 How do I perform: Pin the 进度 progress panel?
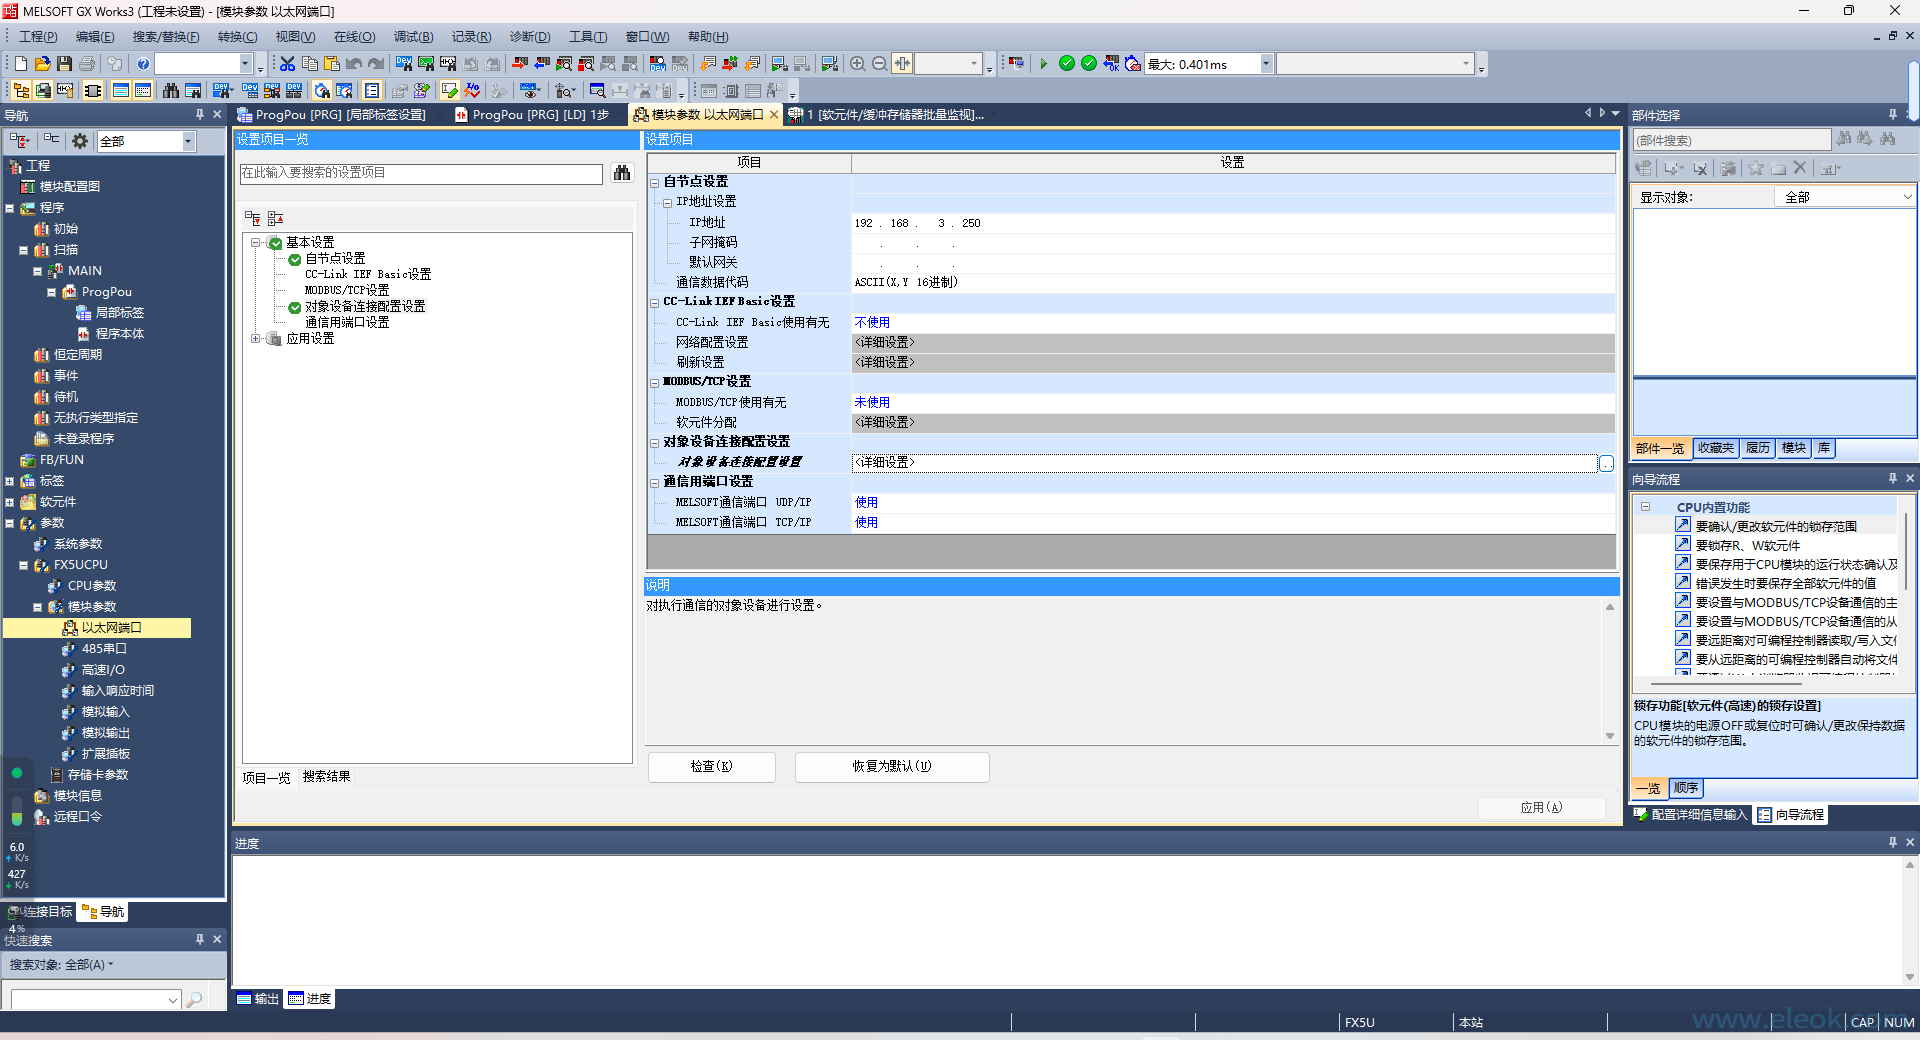(1892, 843)
